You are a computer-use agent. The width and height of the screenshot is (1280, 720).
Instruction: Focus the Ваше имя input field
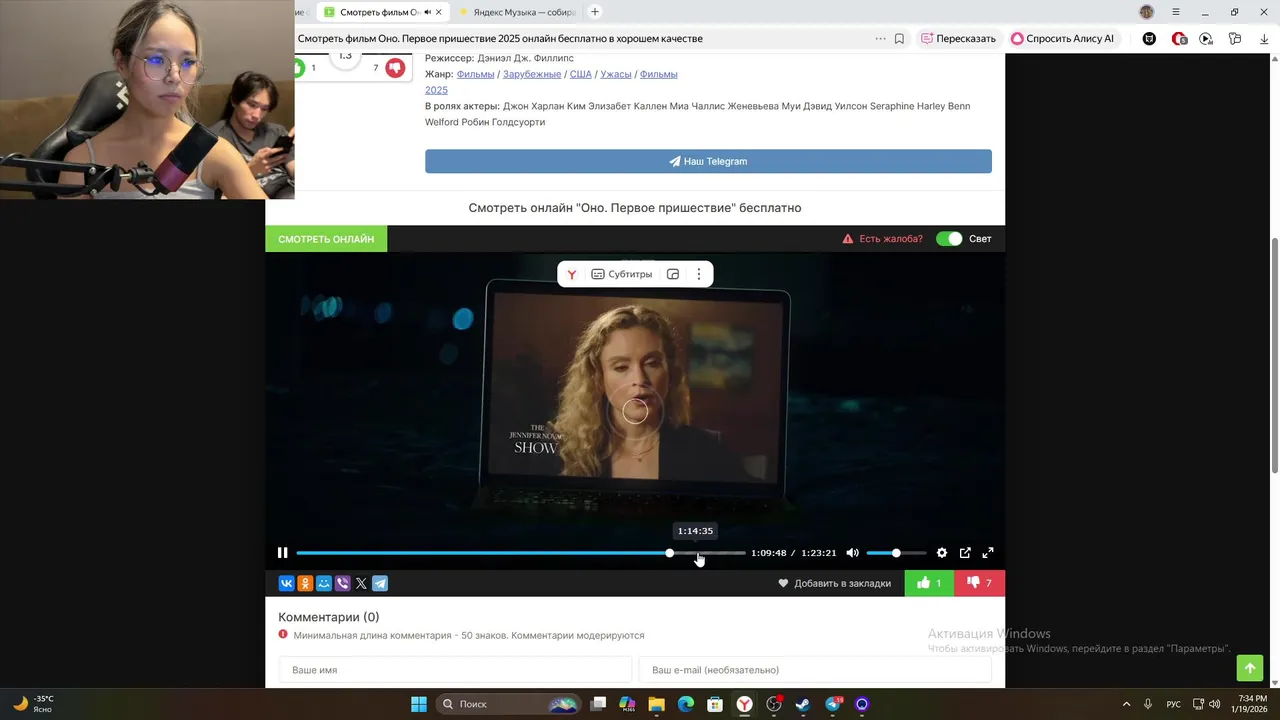[455, 670]
